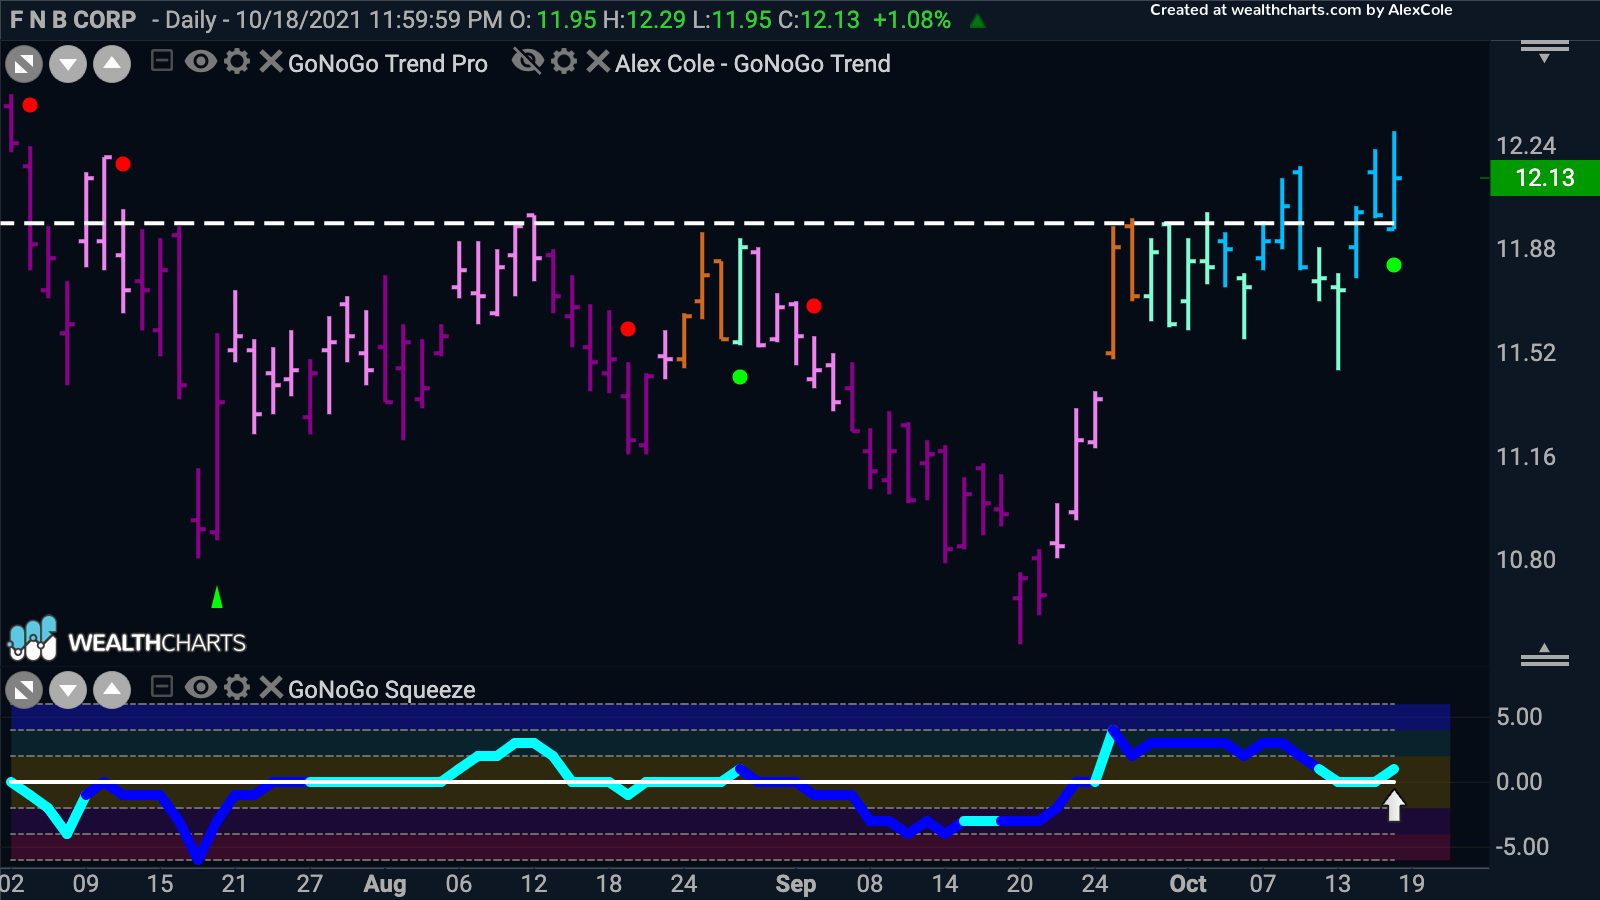Remove the Alex Cole GoNoGo Trend indicator

tap(597, 62)
